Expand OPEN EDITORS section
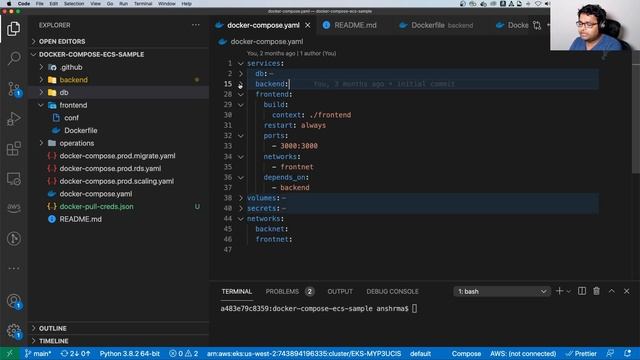This screenshot has height=360, width=640. [x=62, y=42]
